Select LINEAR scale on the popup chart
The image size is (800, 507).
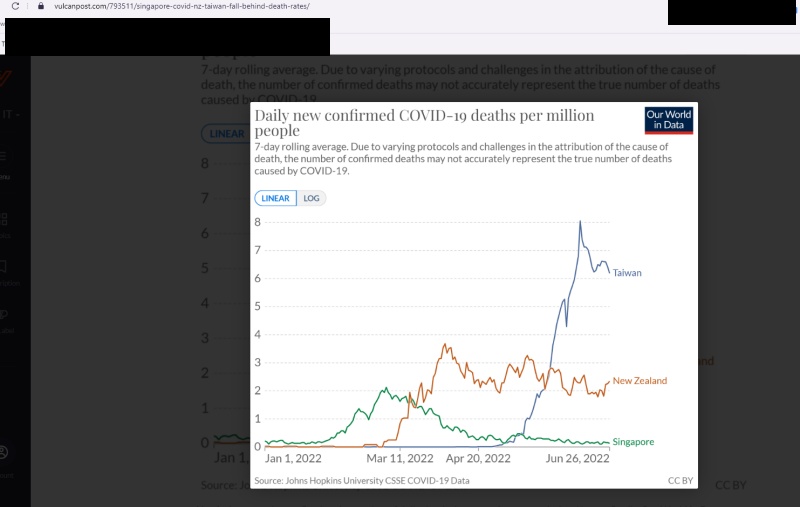(x=275, y=198)
